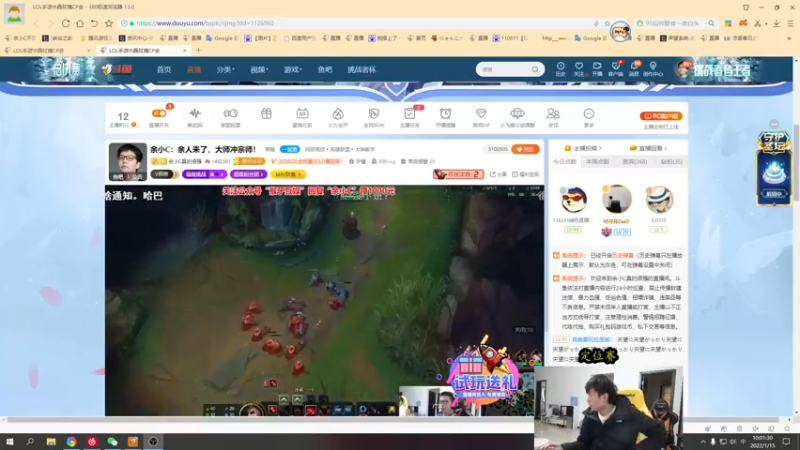Click the KXD39 white hat avatar

pos(659,199)
